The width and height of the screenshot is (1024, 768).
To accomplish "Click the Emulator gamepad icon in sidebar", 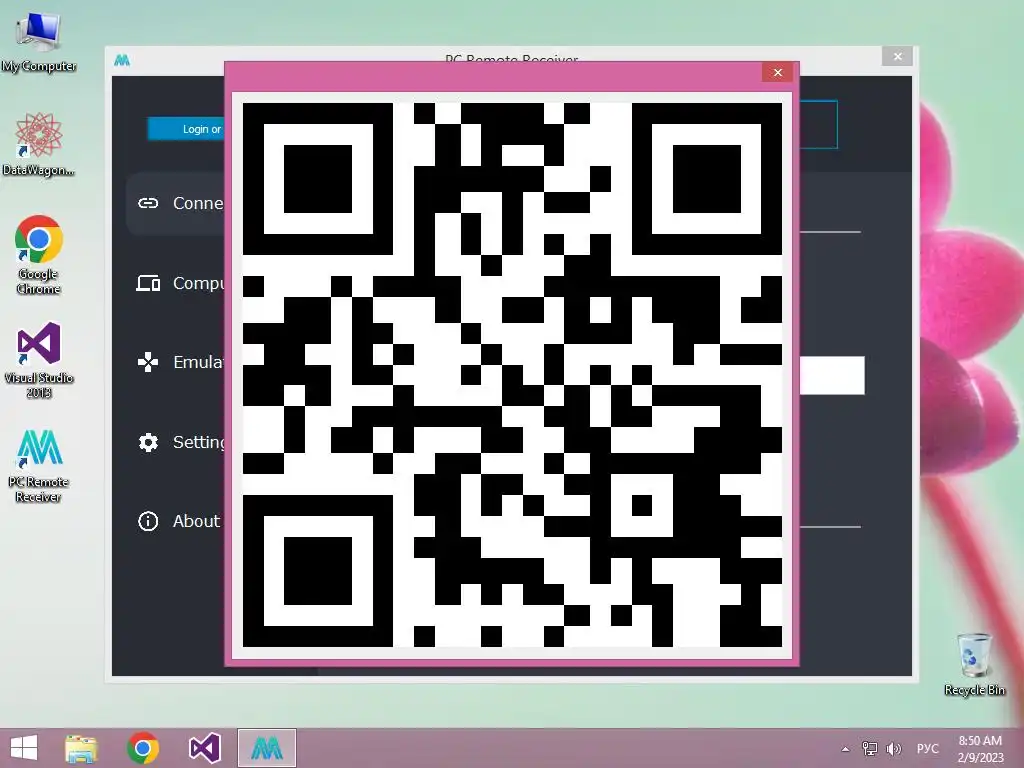I will [148, 362].
